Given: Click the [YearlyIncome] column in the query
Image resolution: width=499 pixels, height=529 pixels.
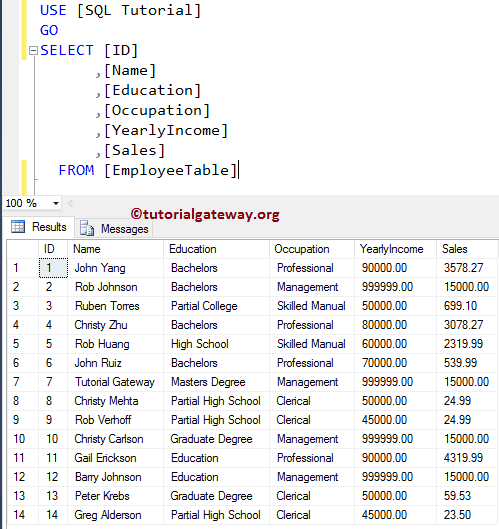Looking at the screenshot, I should click(x=166, y=130).
